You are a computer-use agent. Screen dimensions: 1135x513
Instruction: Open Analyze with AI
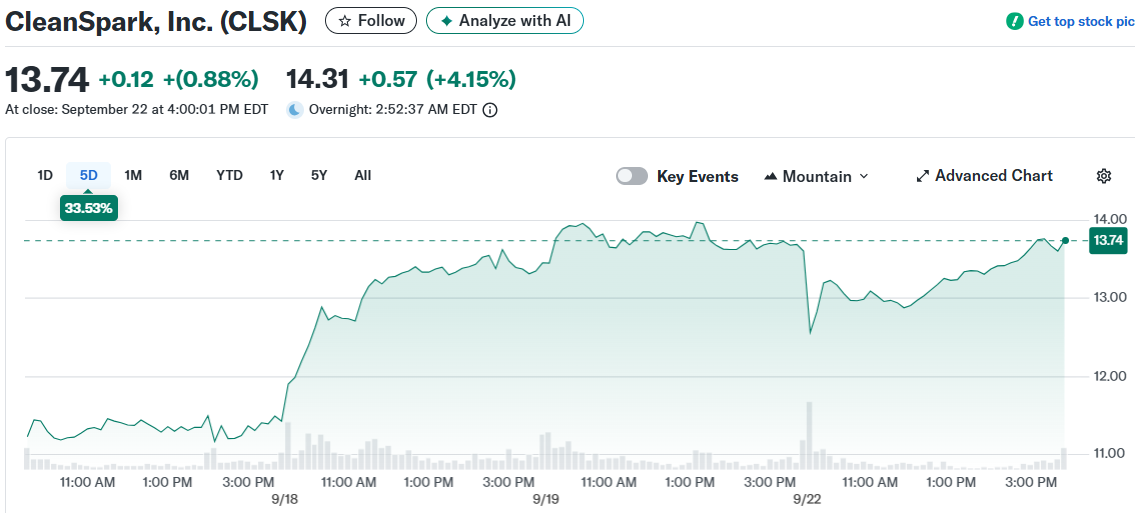click(x=505, y=21)
